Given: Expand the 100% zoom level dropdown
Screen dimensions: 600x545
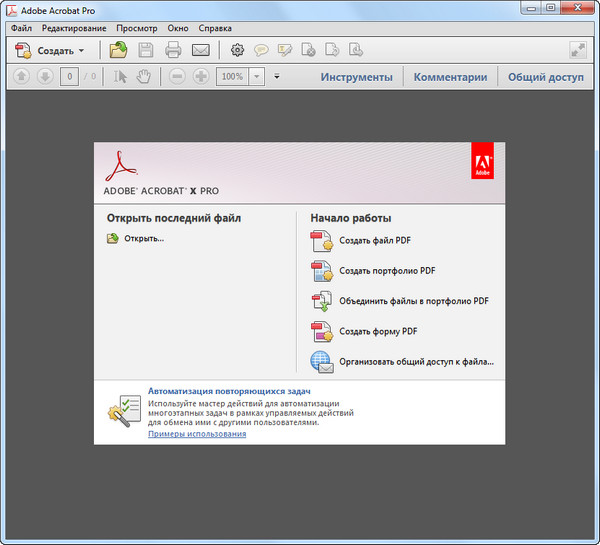Looking at the screenshot, I should (256, 77).
